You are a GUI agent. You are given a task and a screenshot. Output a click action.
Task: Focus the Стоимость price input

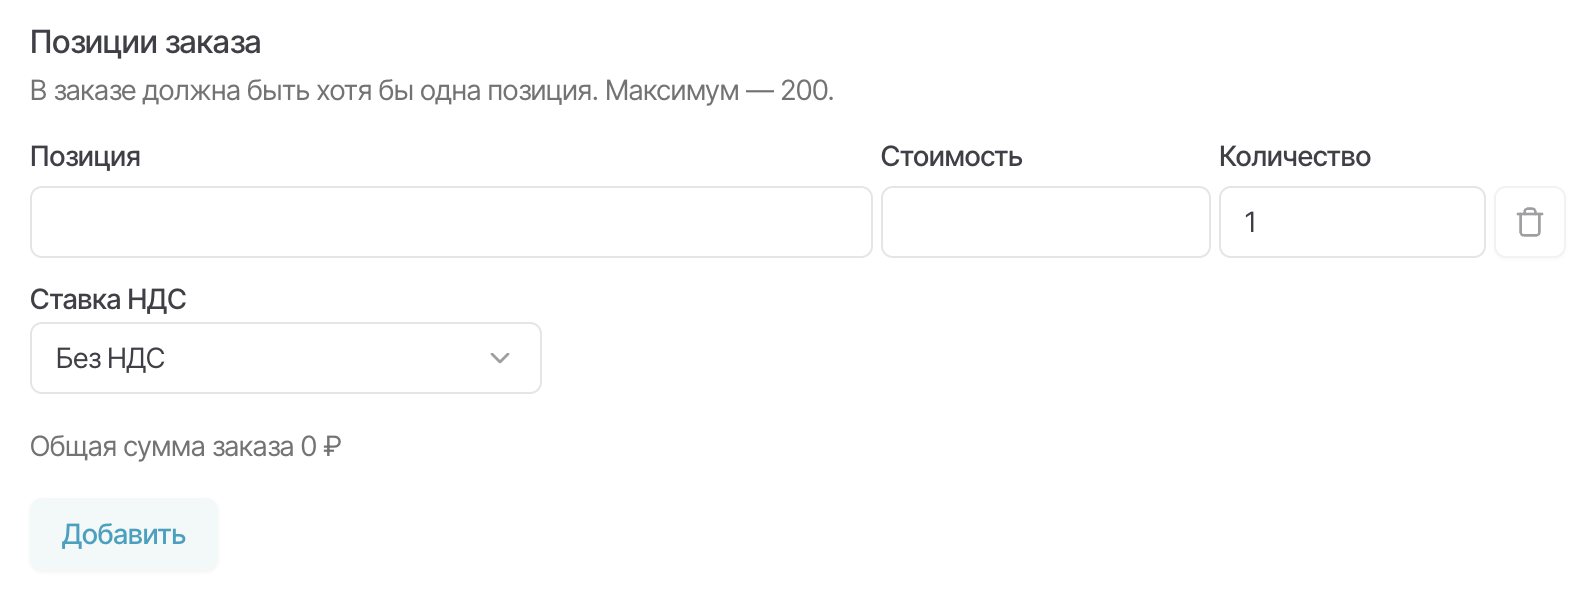click(1045, 222)
